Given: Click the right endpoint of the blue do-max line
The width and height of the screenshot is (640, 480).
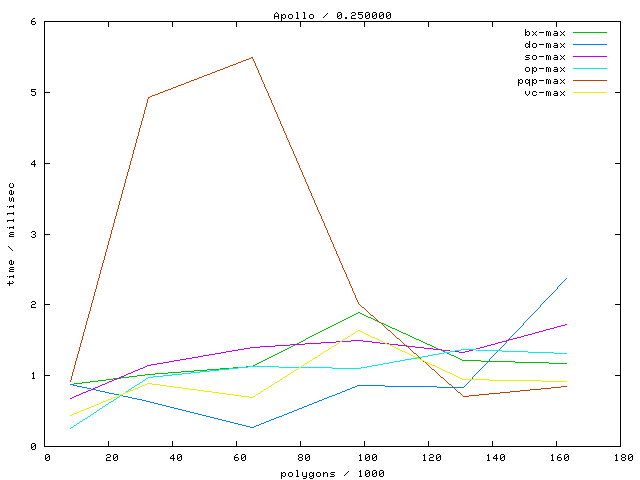Looking at the screenshot, I should coord(567,278).
